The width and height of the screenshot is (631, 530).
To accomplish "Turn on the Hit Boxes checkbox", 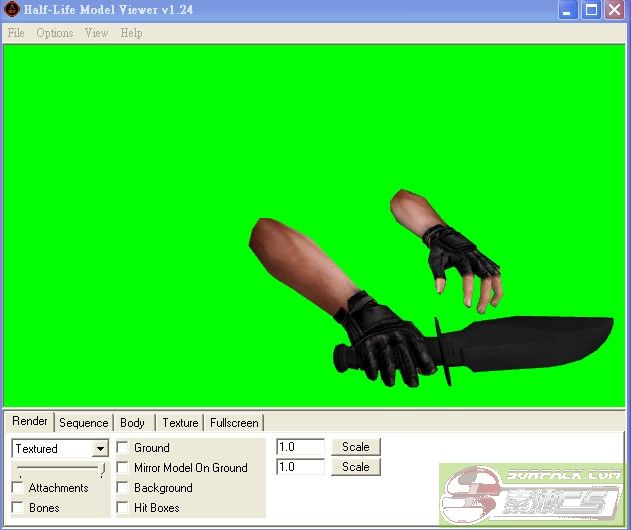I will click(123, 508).
